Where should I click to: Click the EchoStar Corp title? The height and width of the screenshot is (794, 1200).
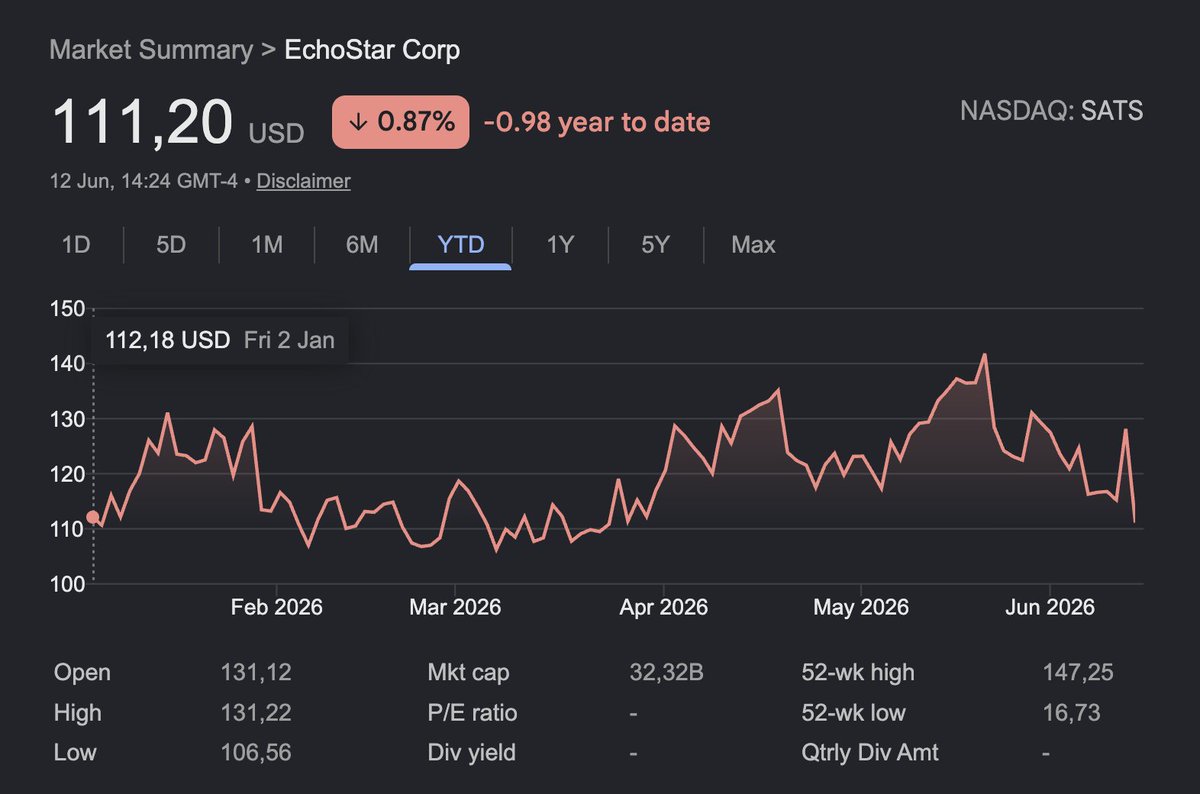tap(373, 50)
